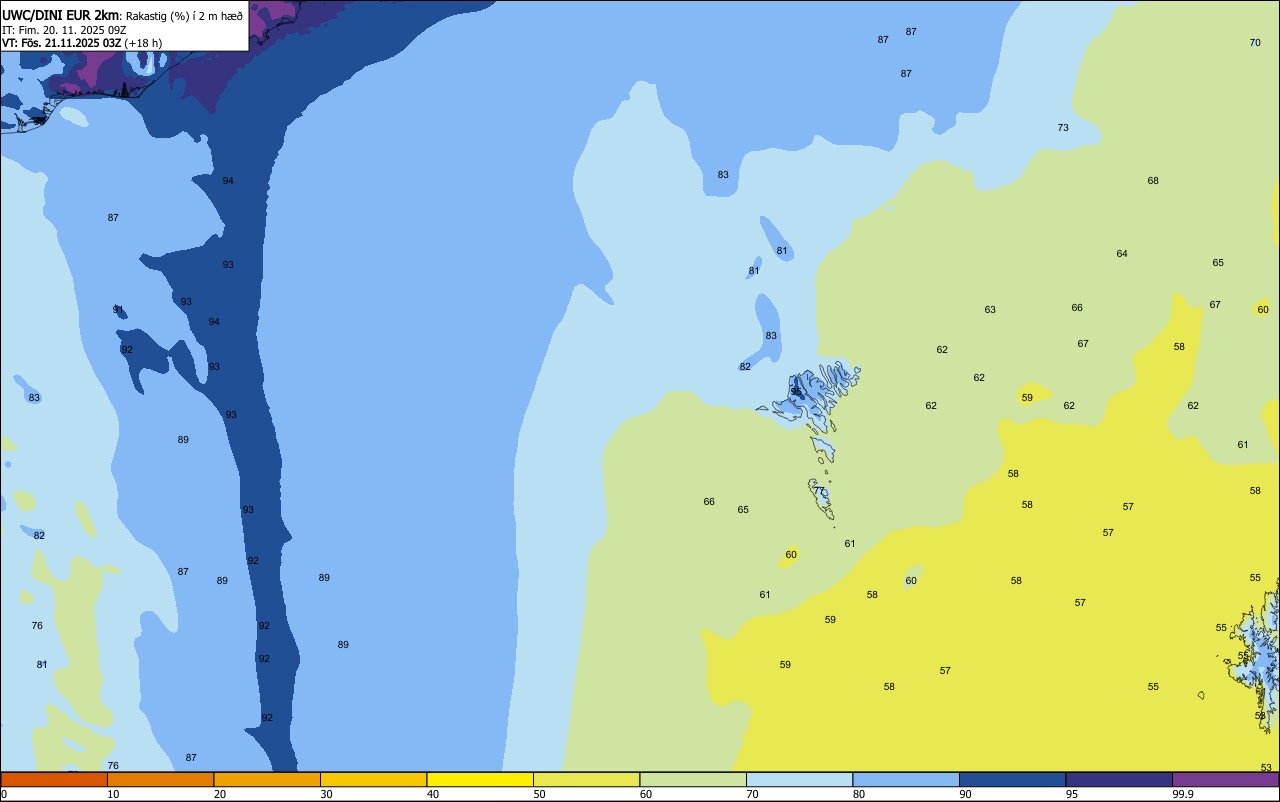1280x802 pixels.
Task: Pick the purple 99.9+ legend swatch
Action: [1225, 779]
